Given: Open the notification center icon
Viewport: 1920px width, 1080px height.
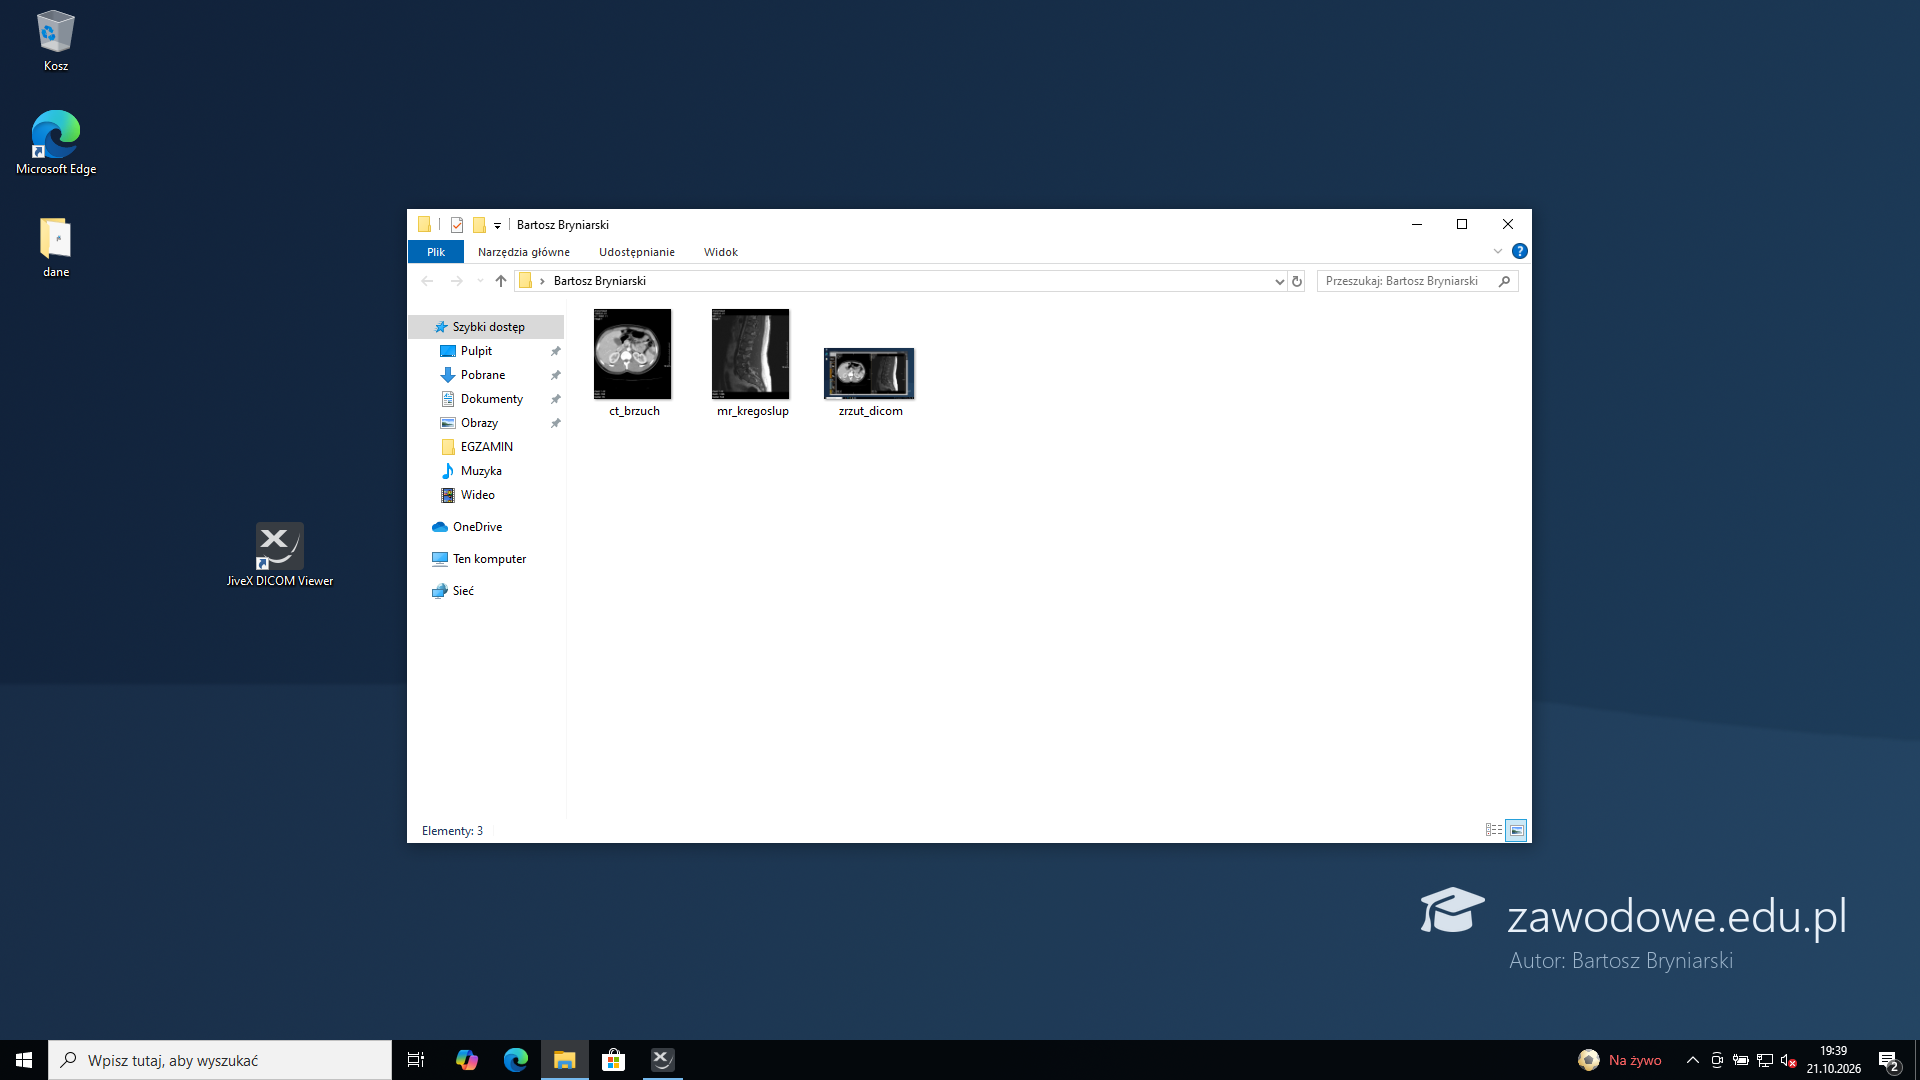Looking at the screenshot, I should point(1889,1060).
